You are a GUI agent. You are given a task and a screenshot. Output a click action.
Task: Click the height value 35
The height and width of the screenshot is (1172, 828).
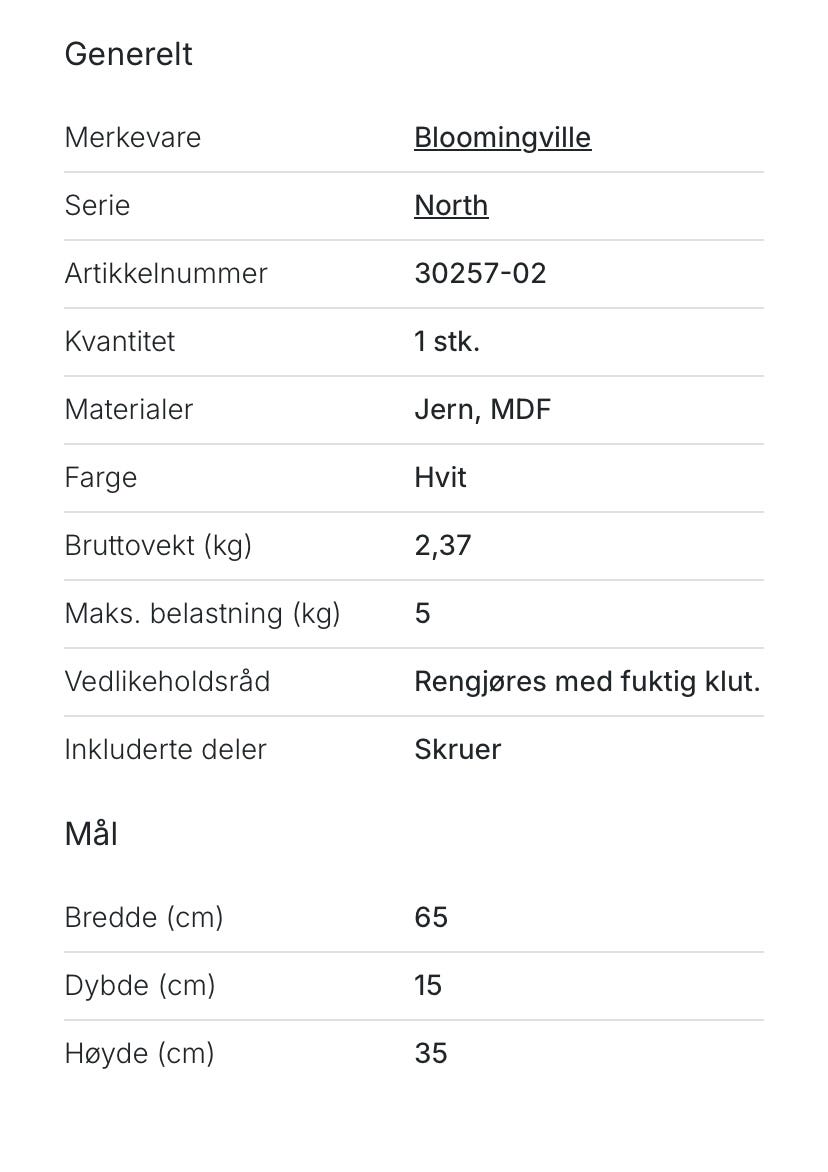point(431,1054)
